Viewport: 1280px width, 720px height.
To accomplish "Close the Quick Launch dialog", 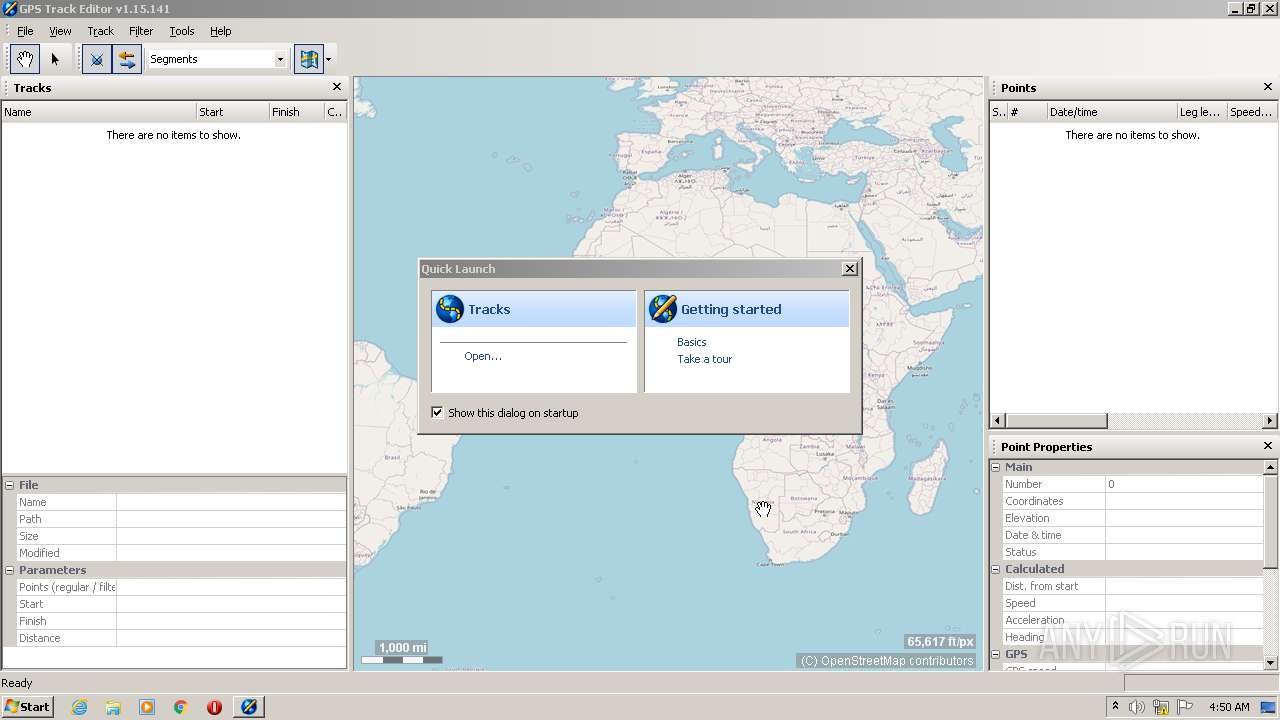I will 850,268.
